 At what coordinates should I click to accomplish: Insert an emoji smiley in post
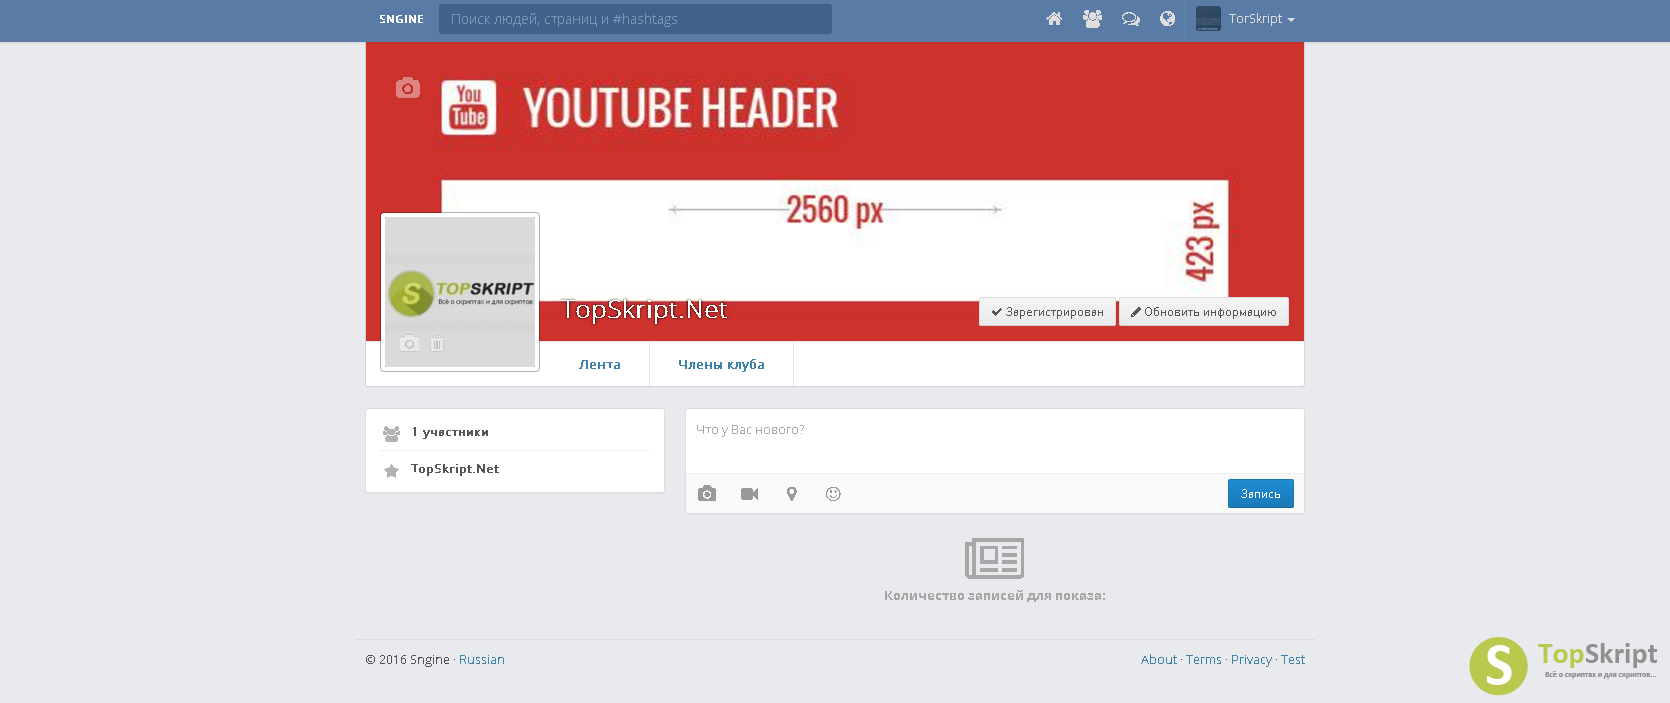click(833, 494)
